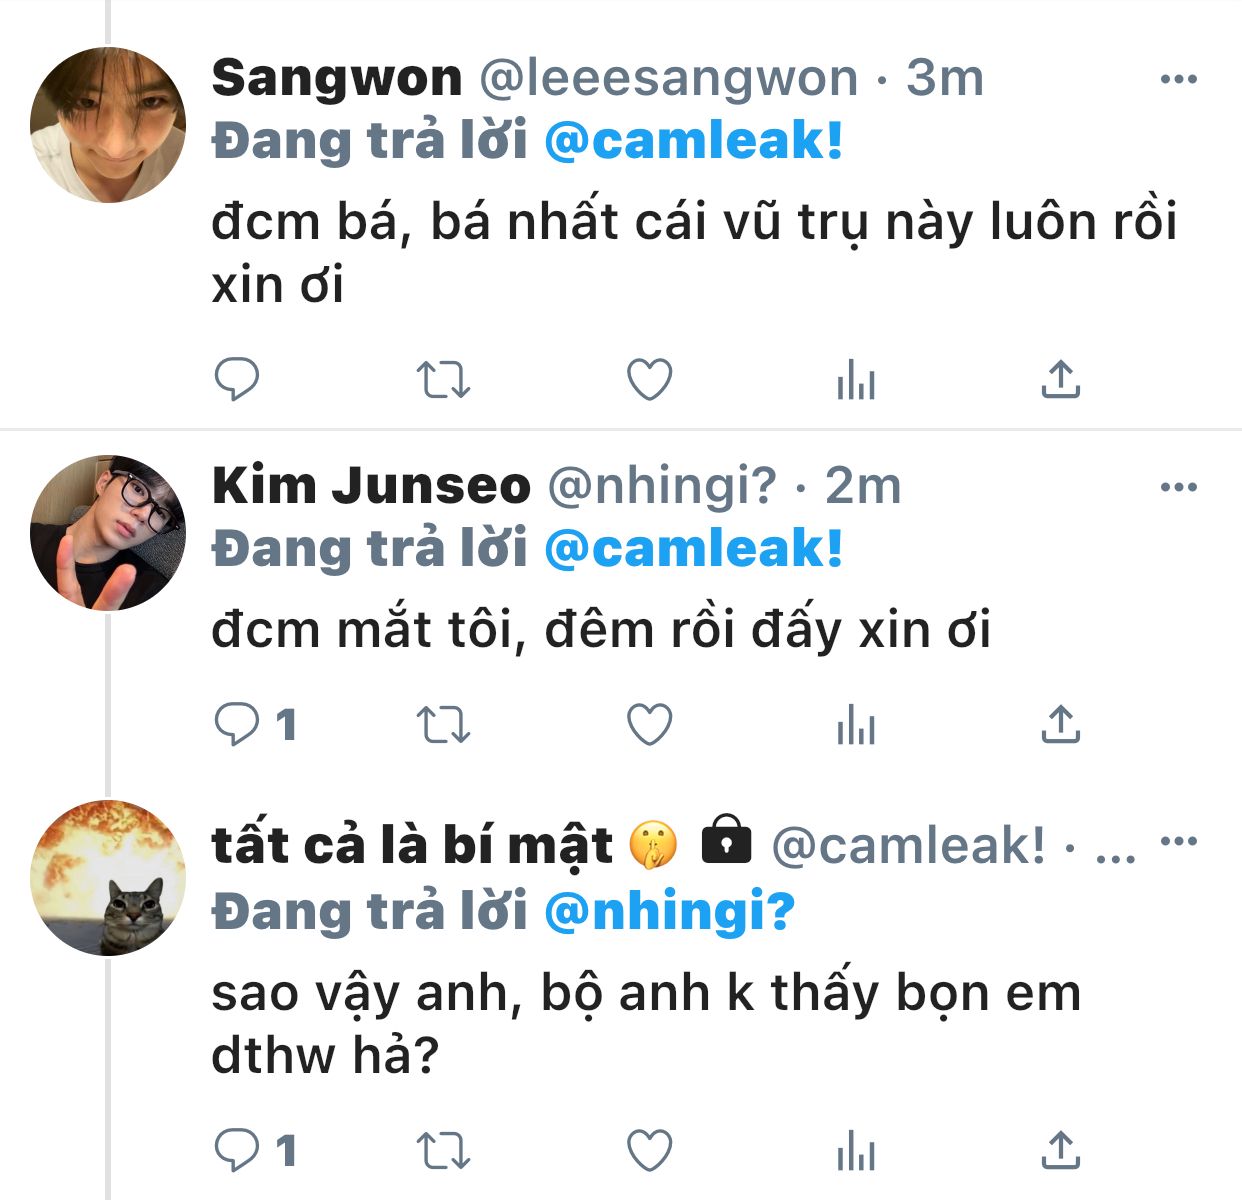Open Kim Junseo's profile avatar
The width and height of the screenshot is (1242, 1200).
(108, 533)
